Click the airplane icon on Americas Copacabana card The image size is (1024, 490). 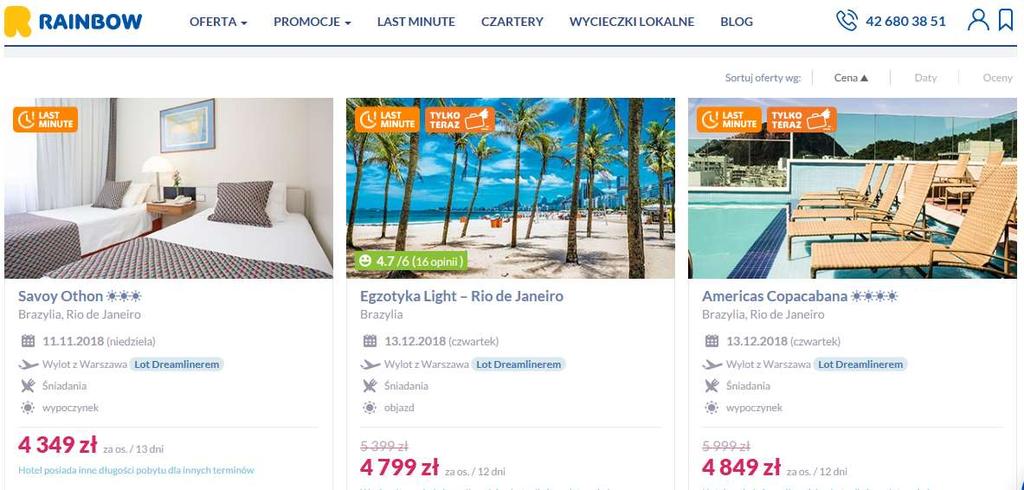pyautogui.click(x=712, y=365)
